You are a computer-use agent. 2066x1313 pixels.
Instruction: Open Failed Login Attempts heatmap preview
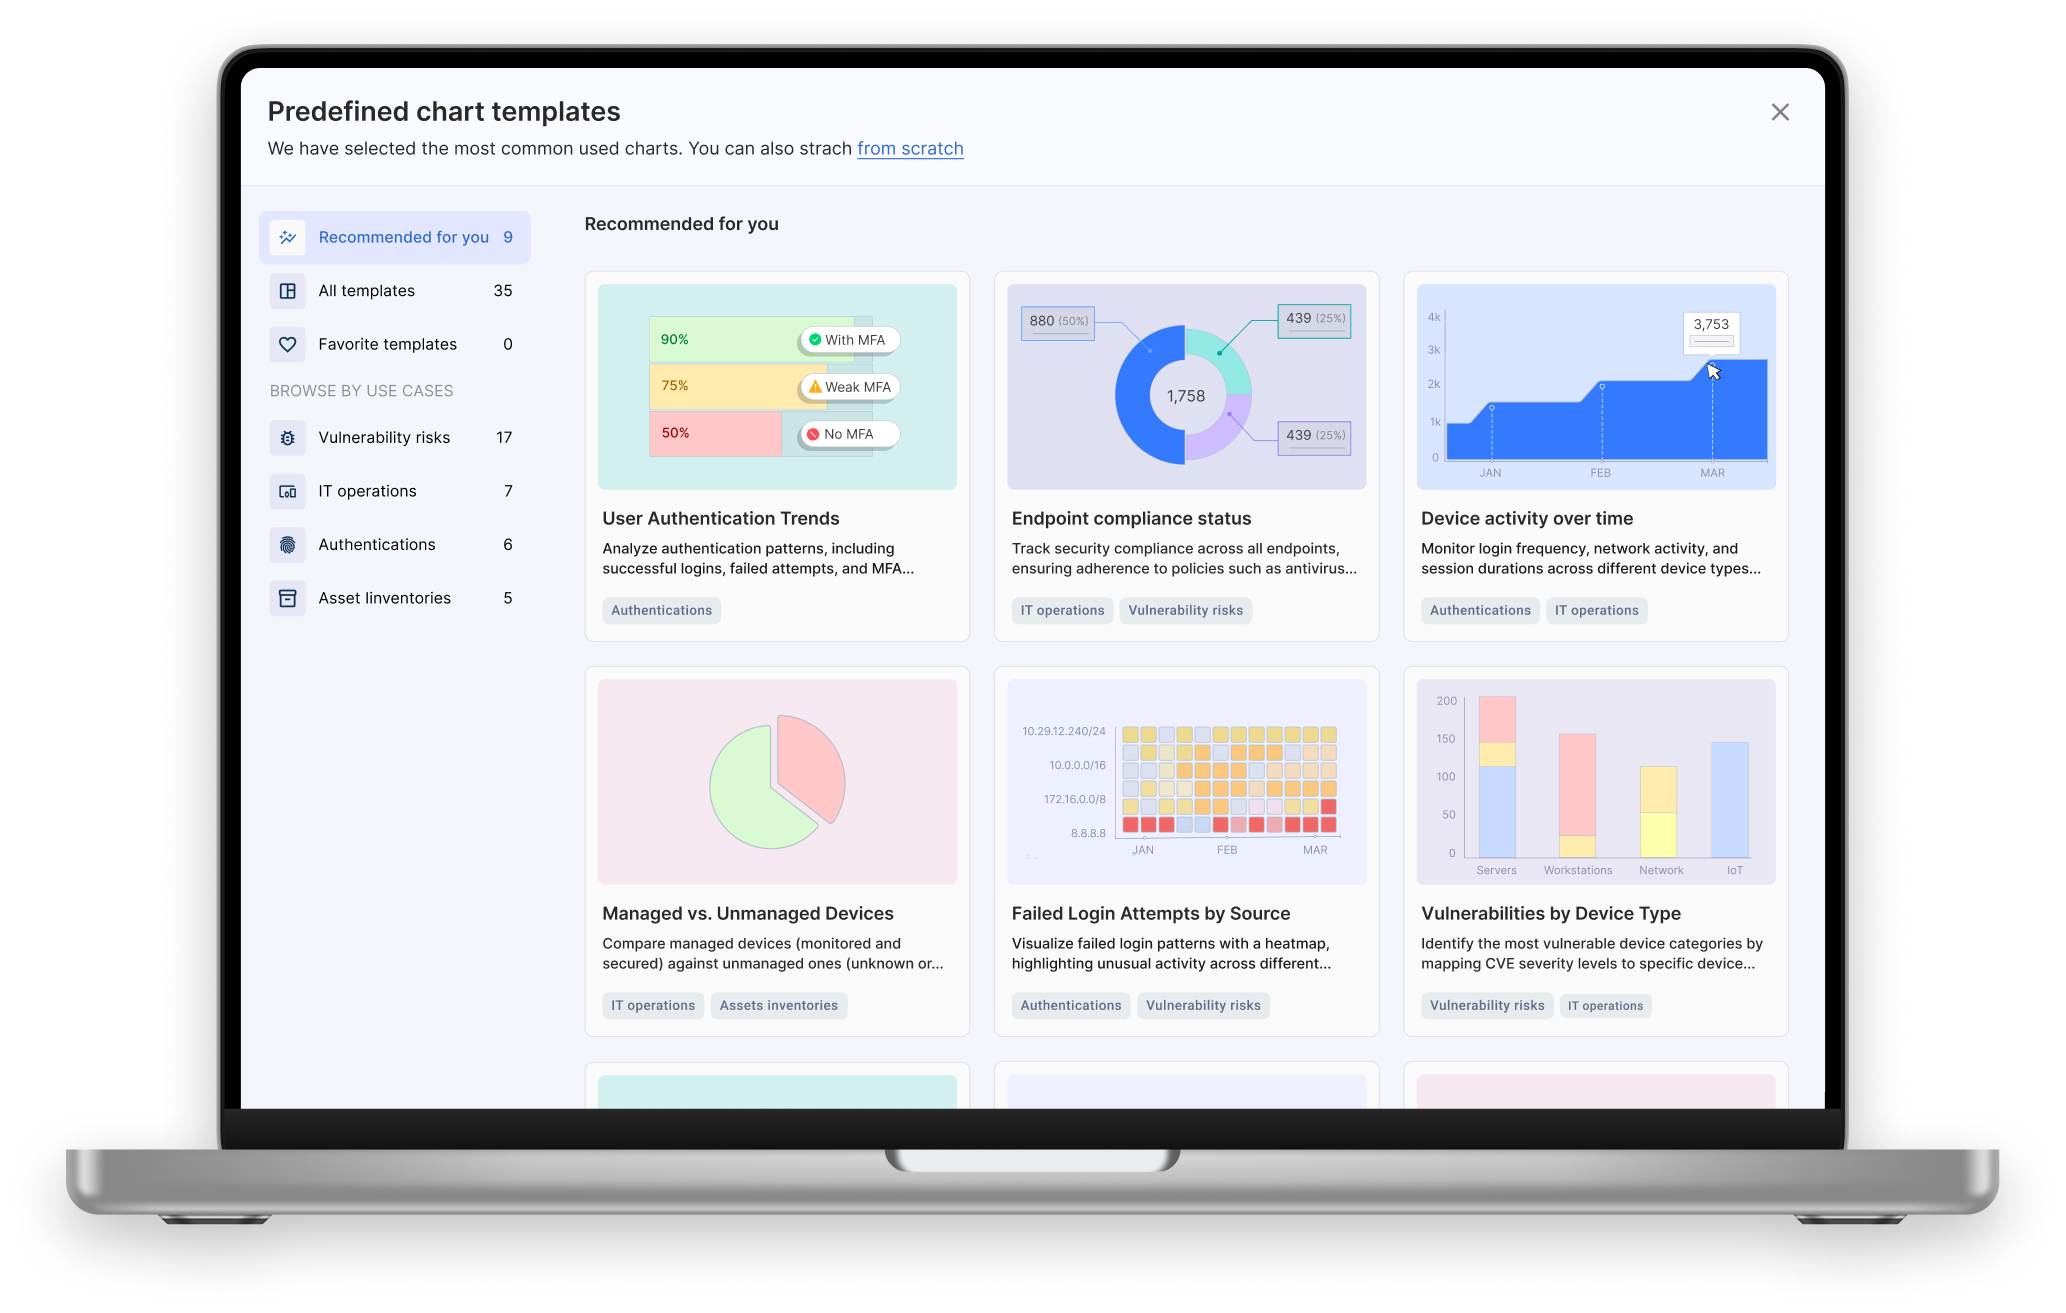pos(1186,782)
